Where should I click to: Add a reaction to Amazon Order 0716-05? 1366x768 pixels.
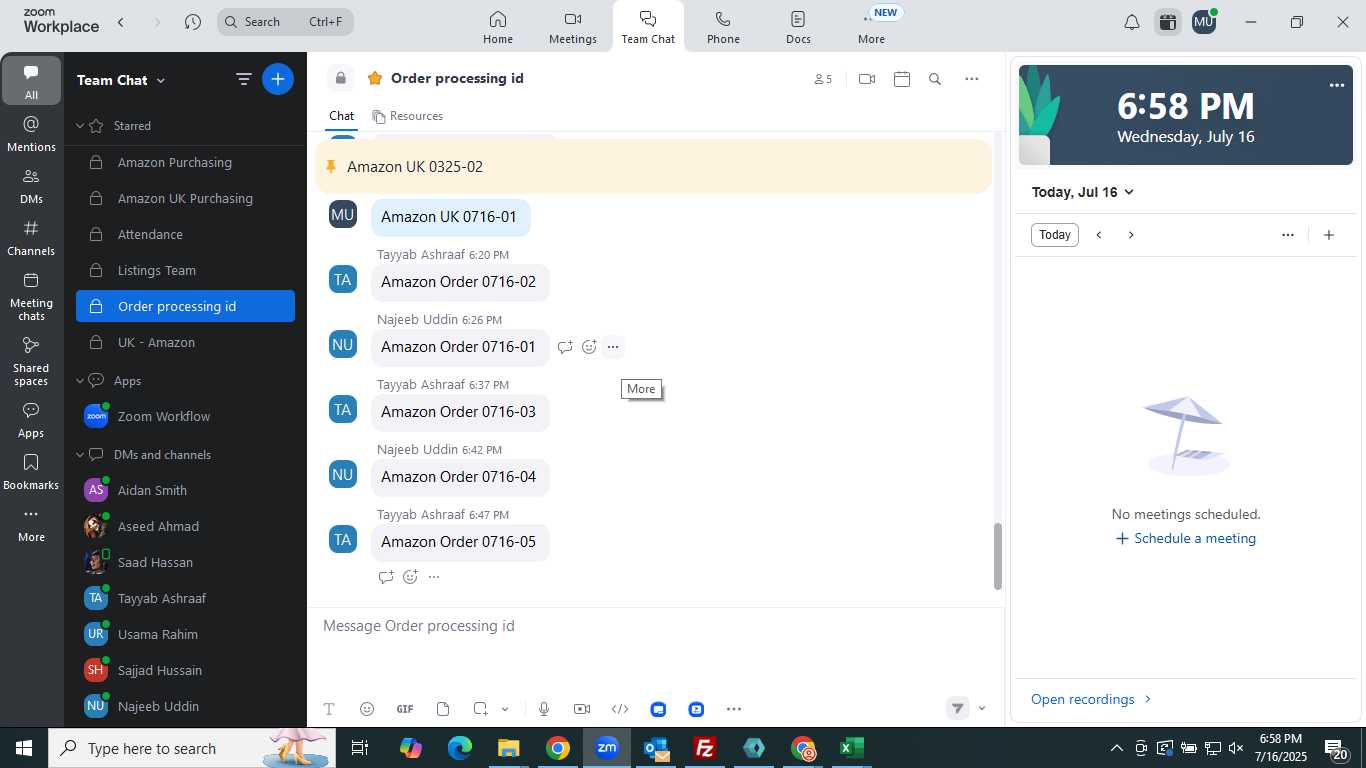tap(410, 577)
